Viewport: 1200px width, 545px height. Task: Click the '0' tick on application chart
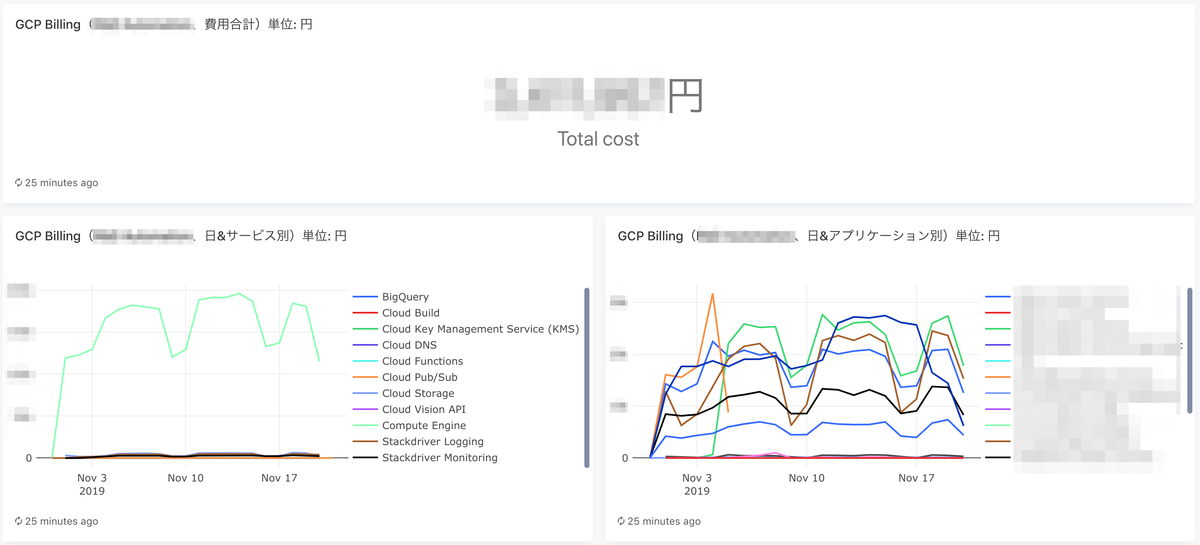click(625, 458)
